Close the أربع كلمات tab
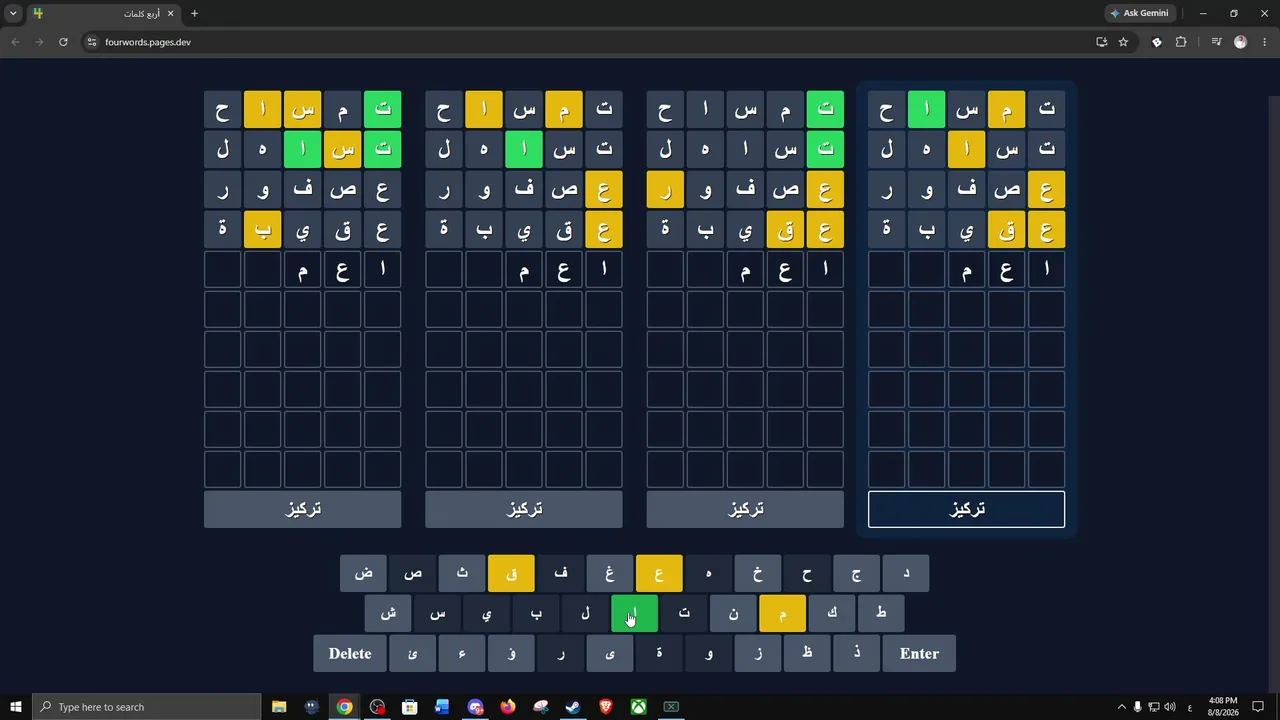The width and height of the screenshot is (1280, 720). (170, 13)
